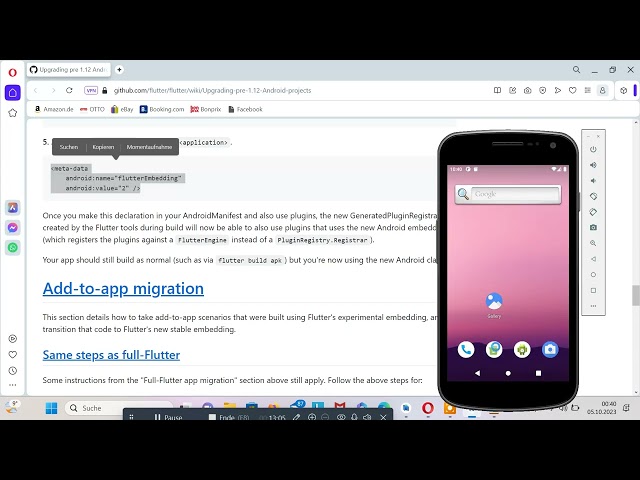
Task: Open Easy Setup sliders icon
Action: pyautogui.click(x=587, y=90)
